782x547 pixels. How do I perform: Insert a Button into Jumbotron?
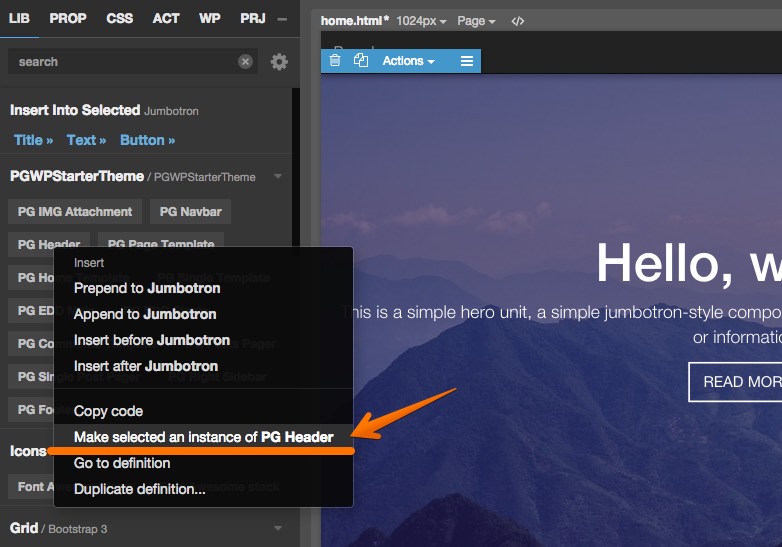[x=148, y=140]
